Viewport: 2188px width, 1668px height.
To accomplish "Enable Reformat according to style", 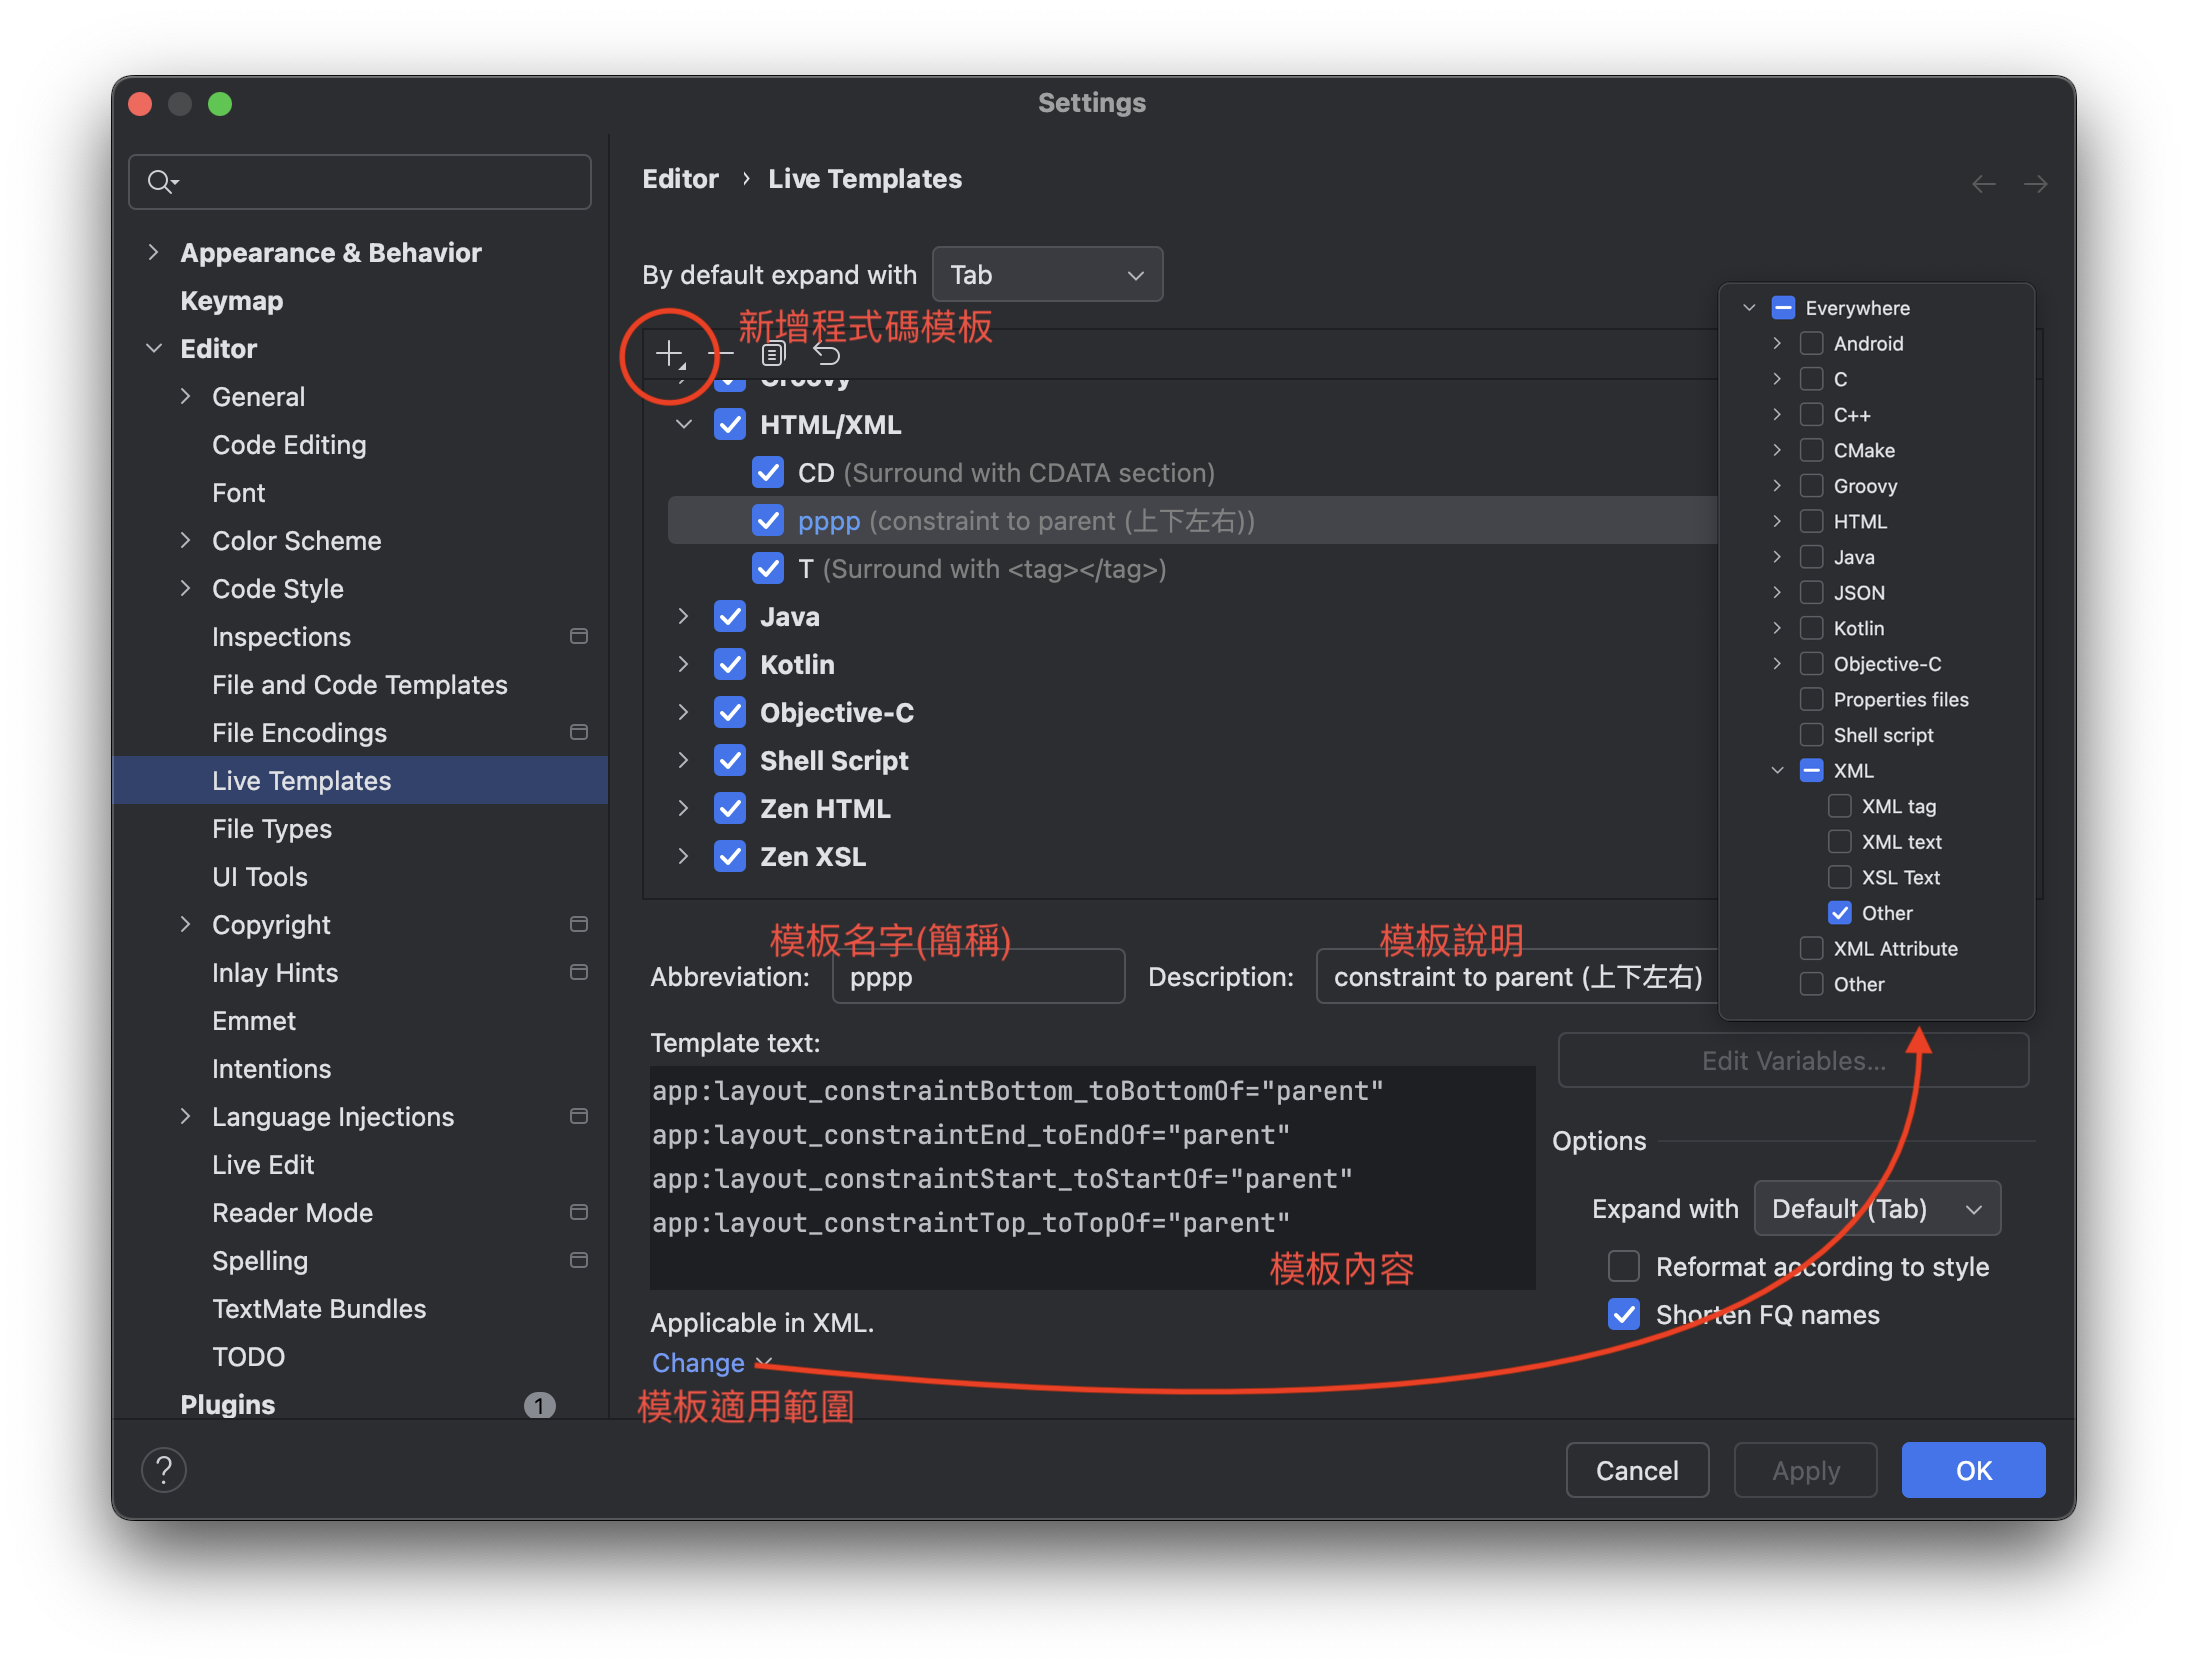I will (x=1623, y=1266).
